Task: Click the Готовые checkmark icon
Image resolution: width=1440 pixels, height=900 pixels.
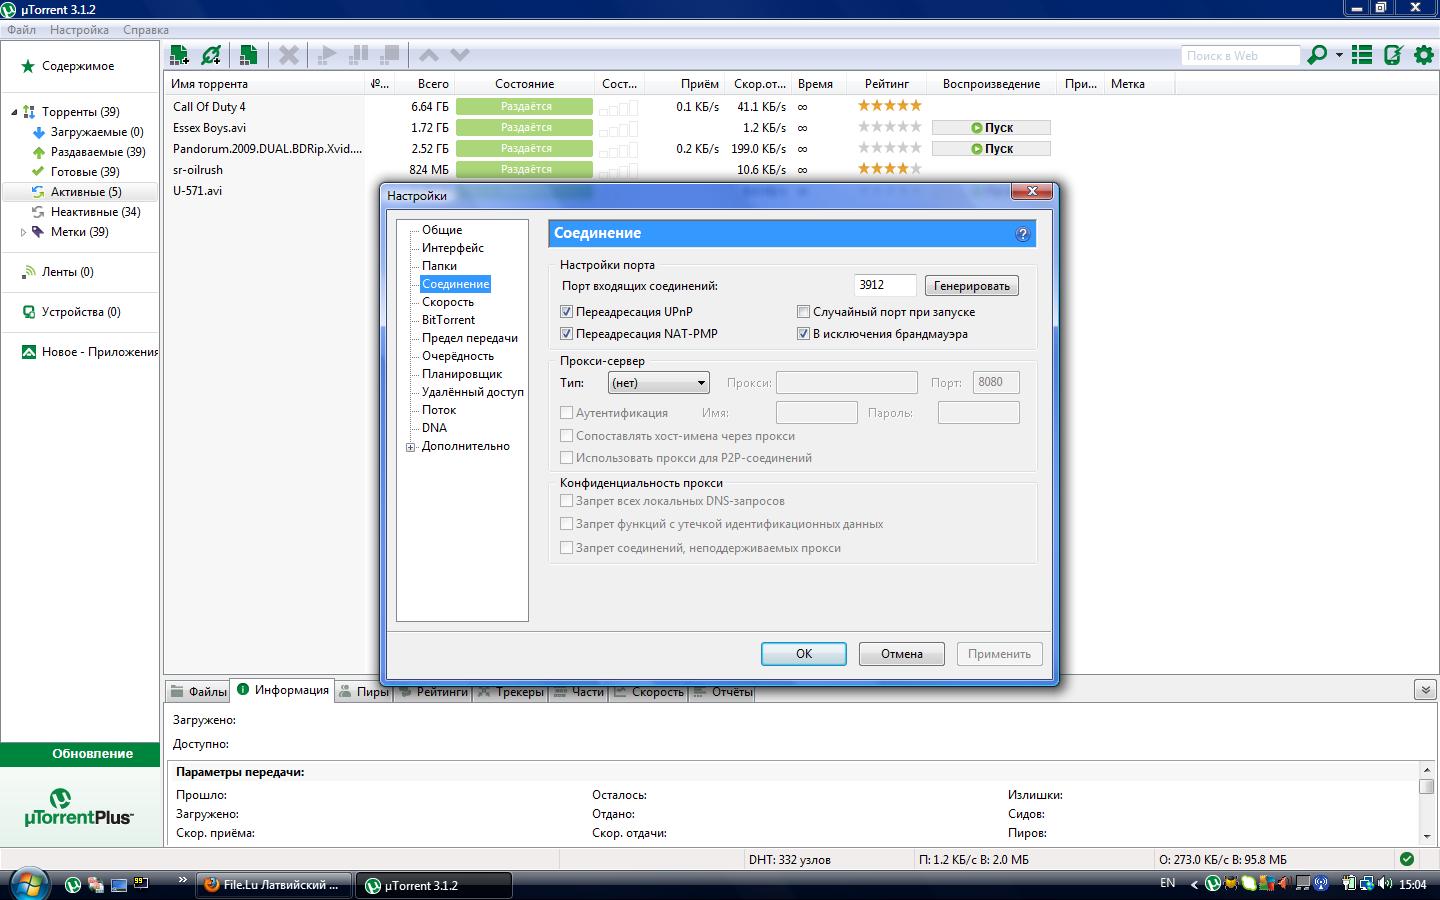Action: tap(39, 172)
